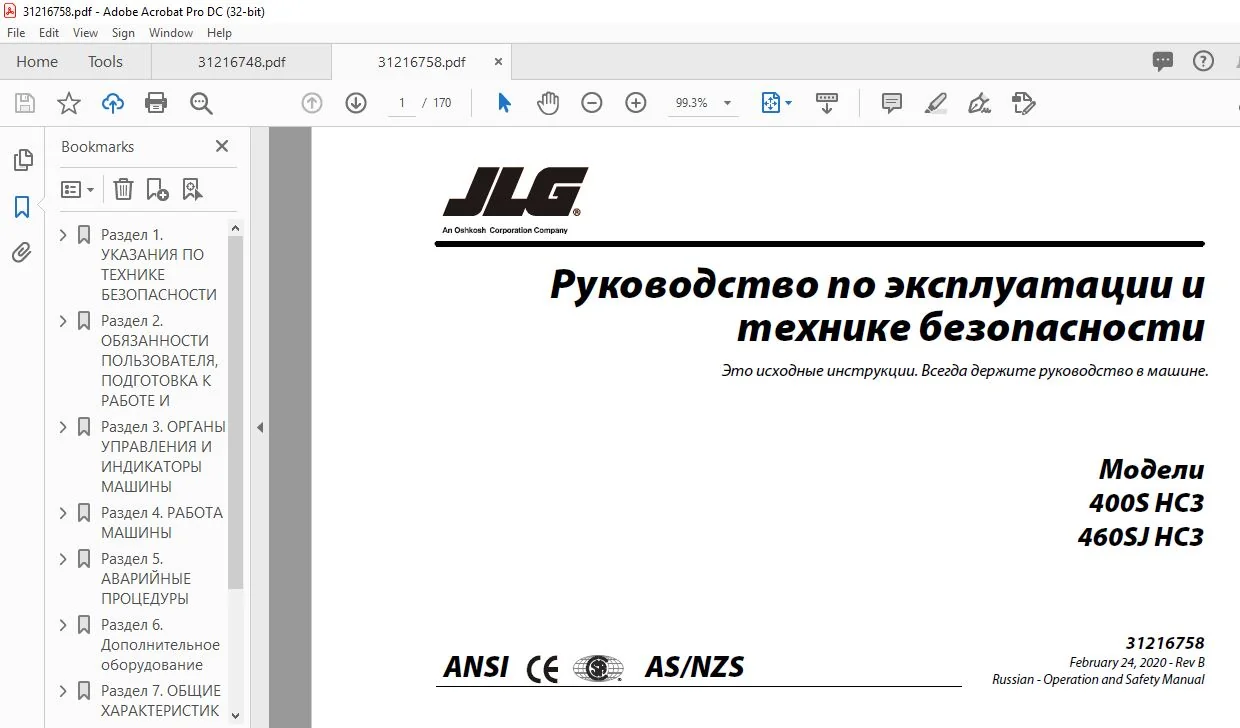Go to next page arrow

pos(356,103)
